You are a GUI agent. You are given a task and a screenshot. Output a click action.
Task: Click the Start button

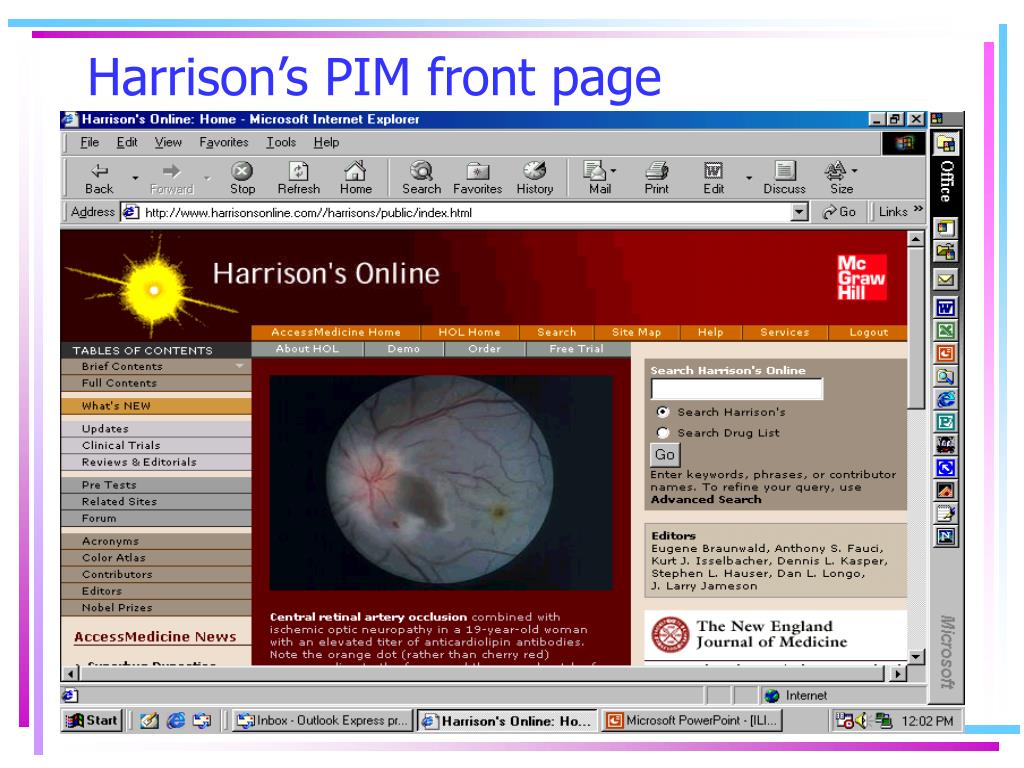coord(92,720)
